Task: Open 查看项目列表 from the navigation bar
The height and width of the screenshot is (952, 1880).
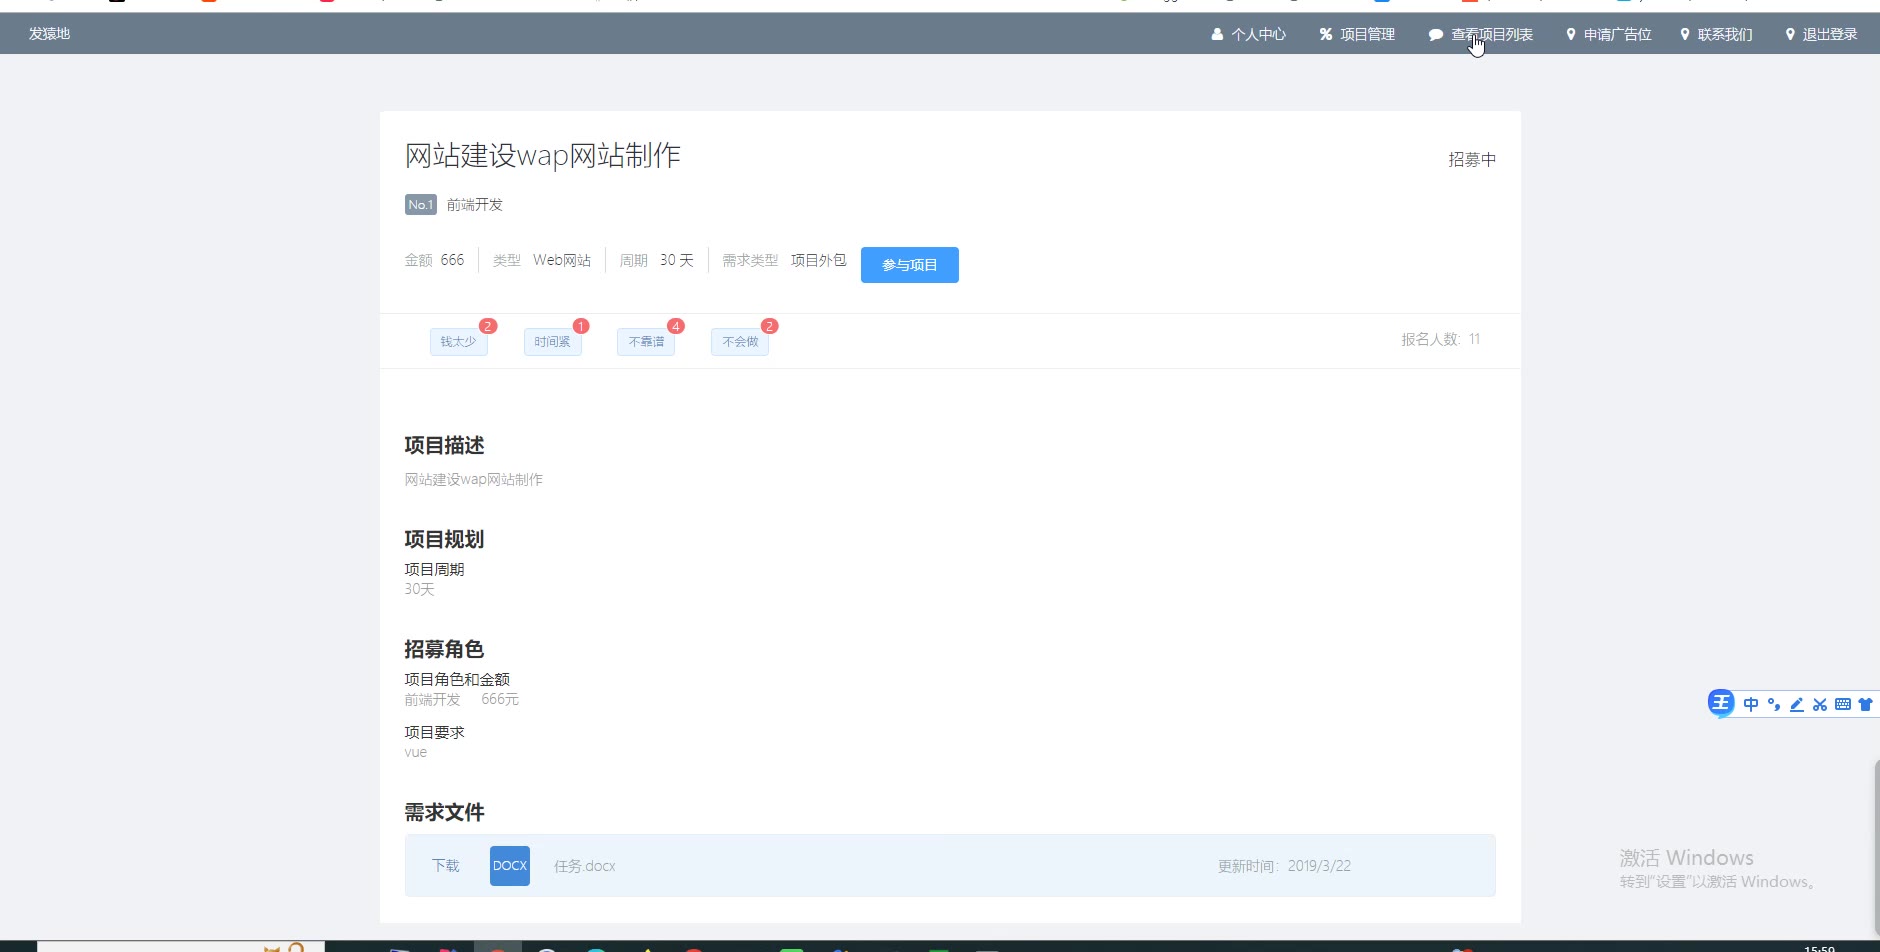Action: pos(1481,34)
